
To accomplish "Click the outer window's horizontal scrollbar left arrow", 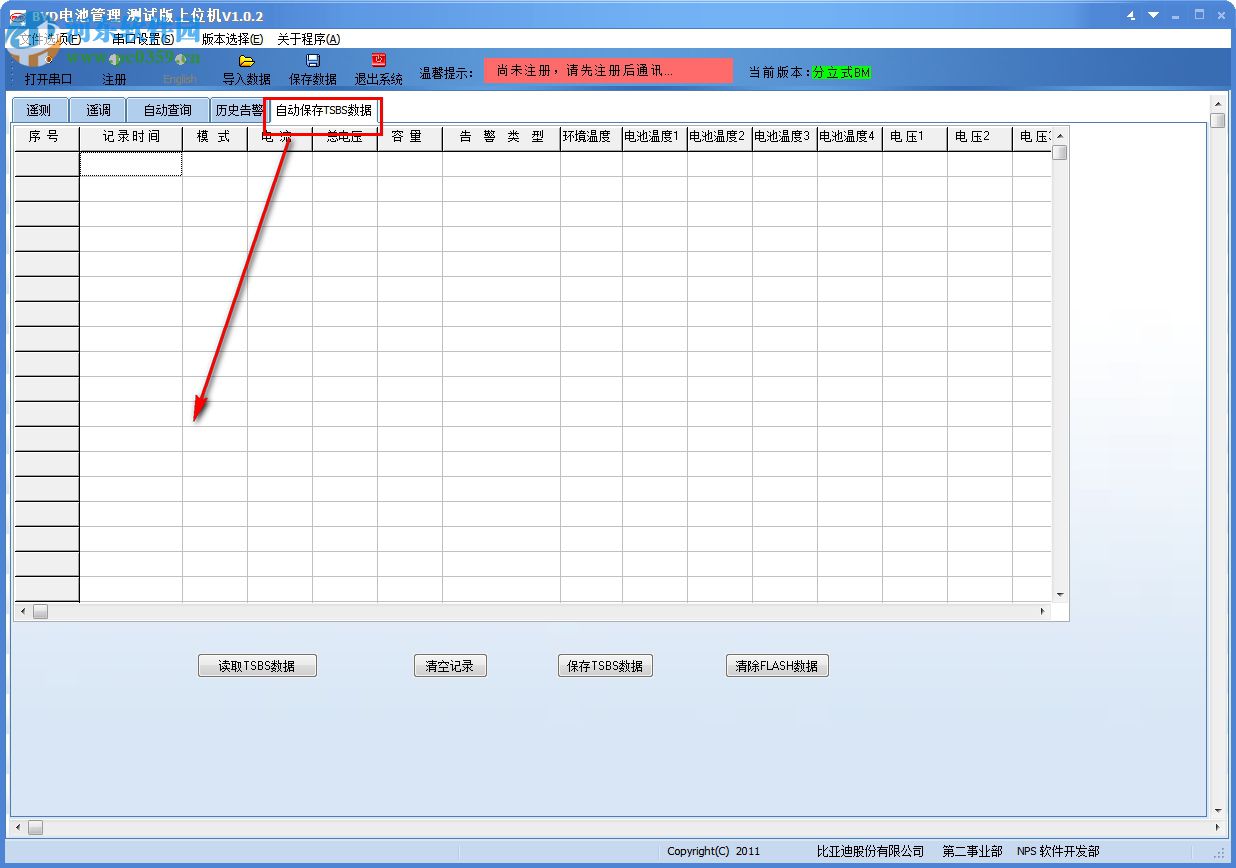I will 17,827.
